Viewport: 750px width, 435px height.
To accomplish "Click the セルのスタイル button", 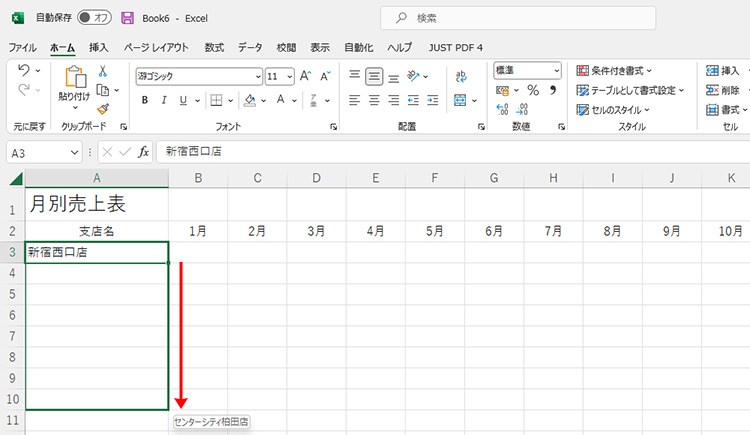I will [614, 109].
